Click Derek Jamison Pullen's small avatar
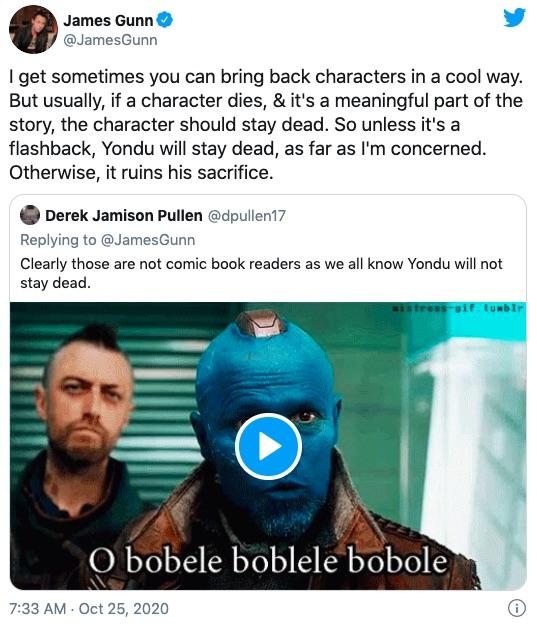 click(x=30, y=215)
